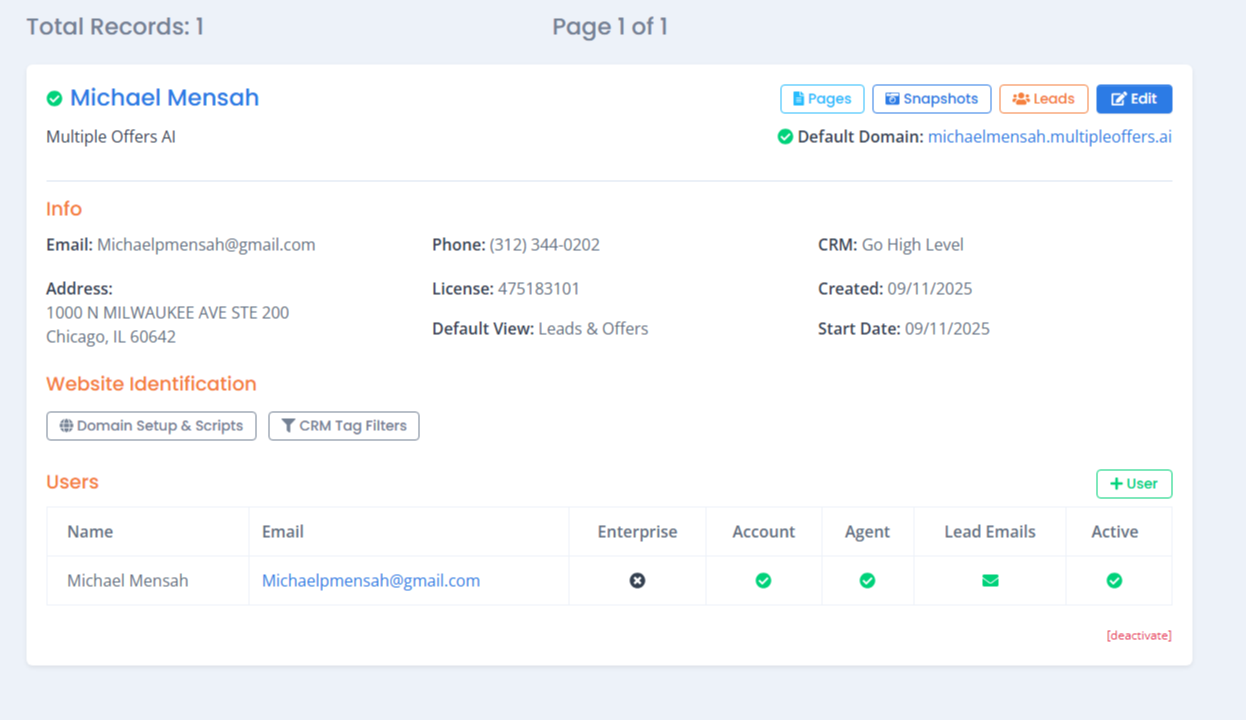
Task: Select the Leads people icon
Action: 1020,99
